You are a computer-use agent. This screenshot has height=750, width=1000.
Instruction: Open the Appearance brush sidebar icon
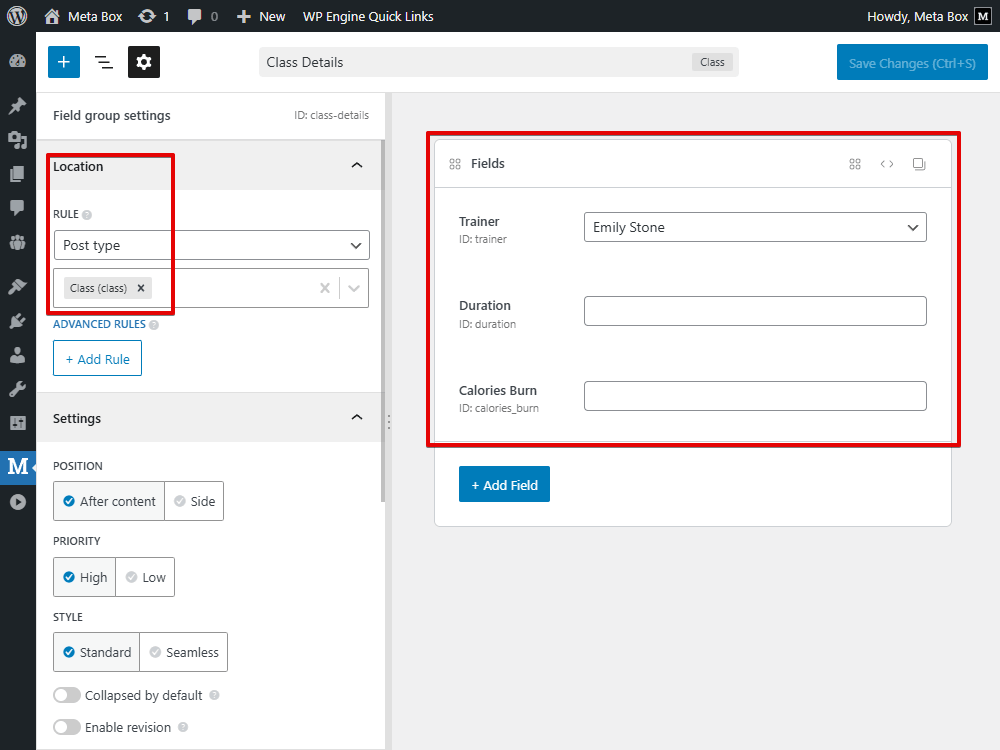coord(17,286)
